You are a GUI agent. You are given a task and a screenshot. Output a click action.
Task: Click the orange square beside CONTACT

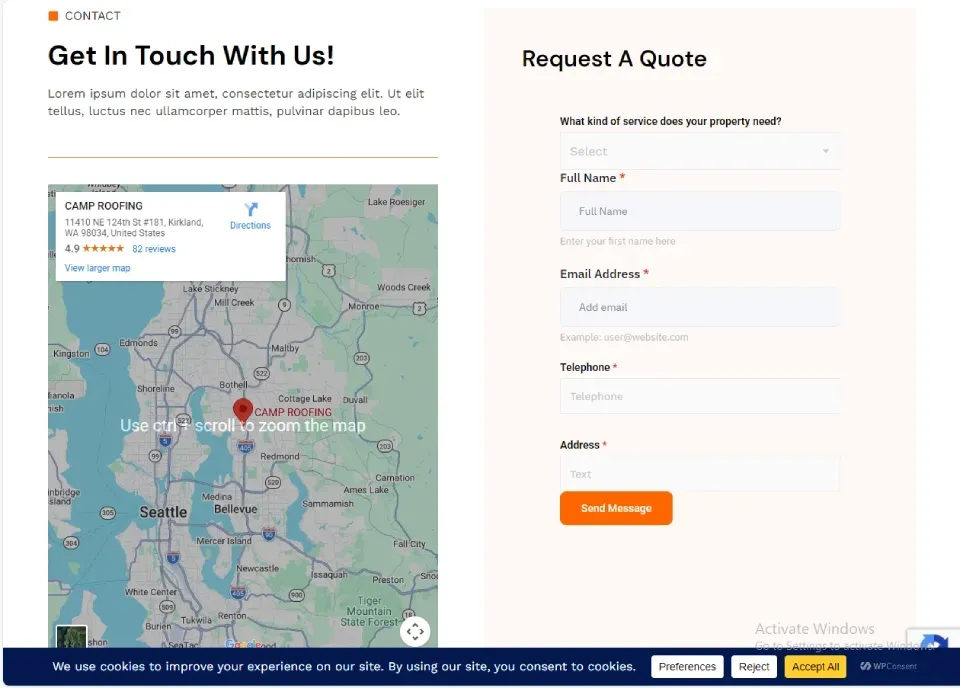tap(53, 16)
